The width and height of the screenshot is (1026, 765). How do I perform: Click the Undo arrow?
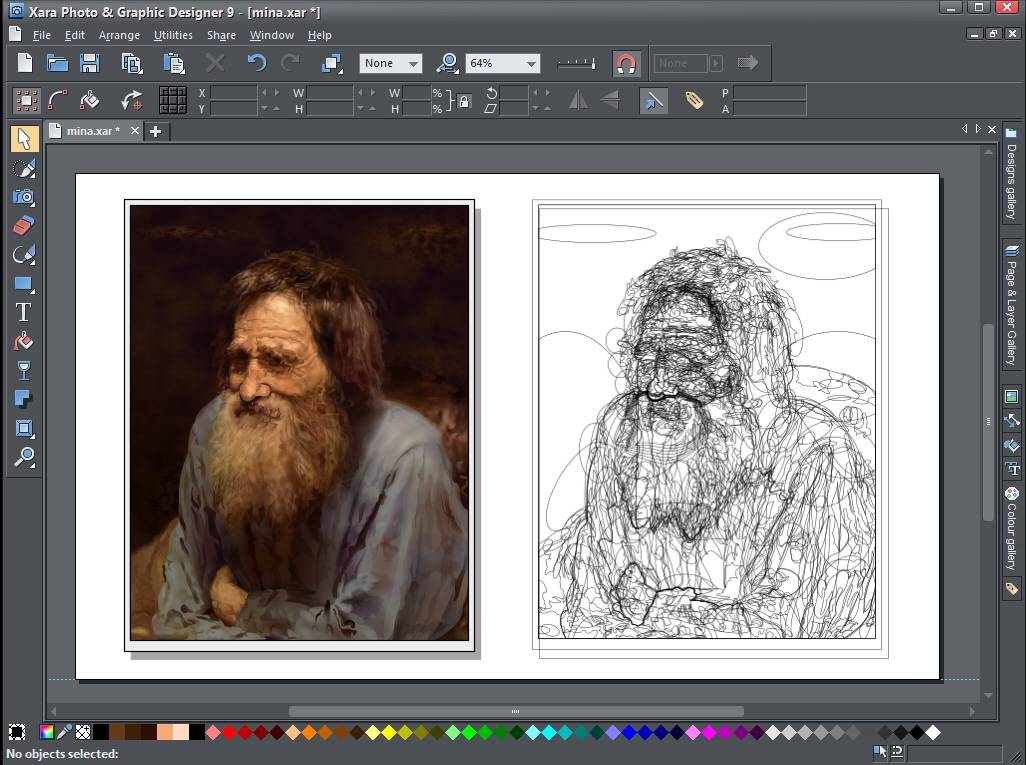pyautogui.click(x=257, y=63)
